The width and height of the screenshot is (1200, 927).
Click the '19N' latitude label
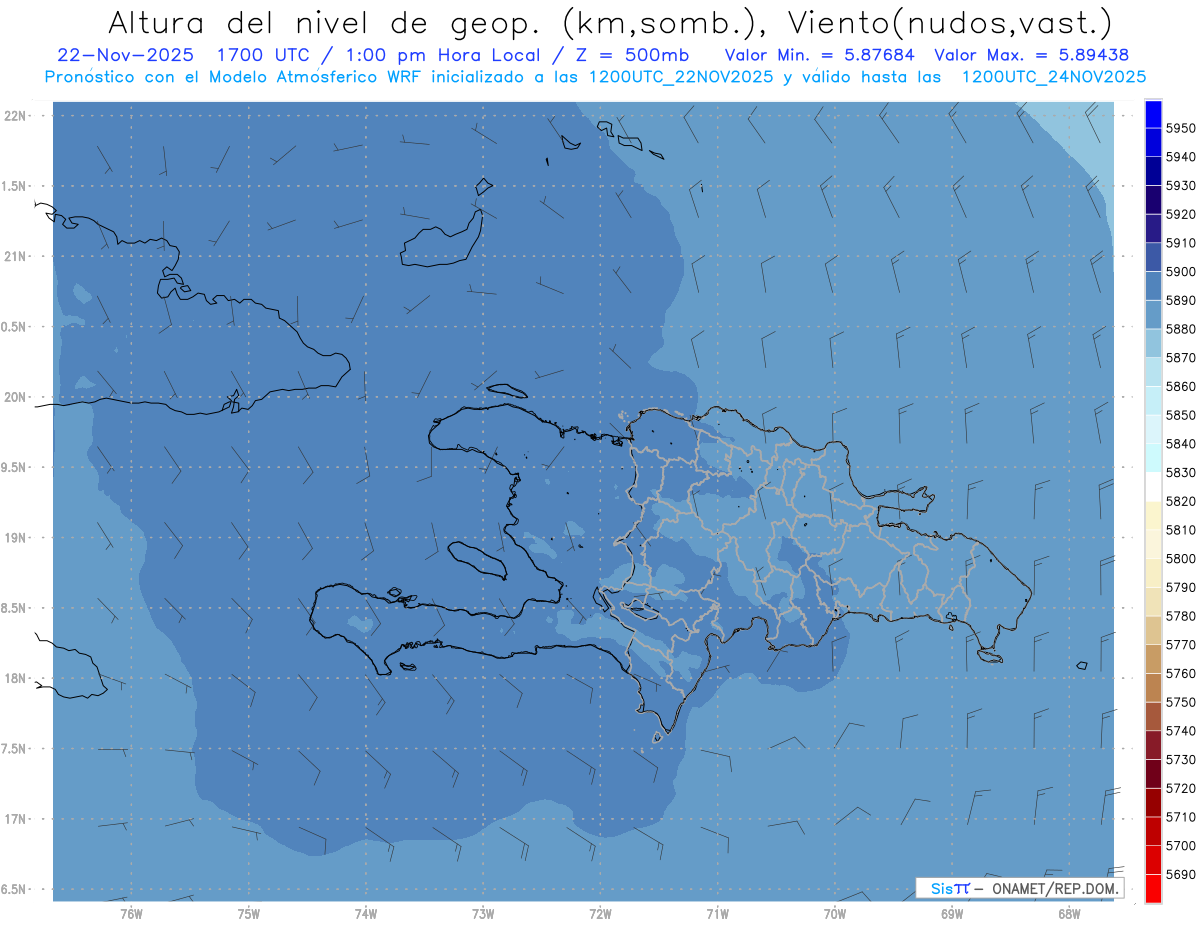pos(14,538)
